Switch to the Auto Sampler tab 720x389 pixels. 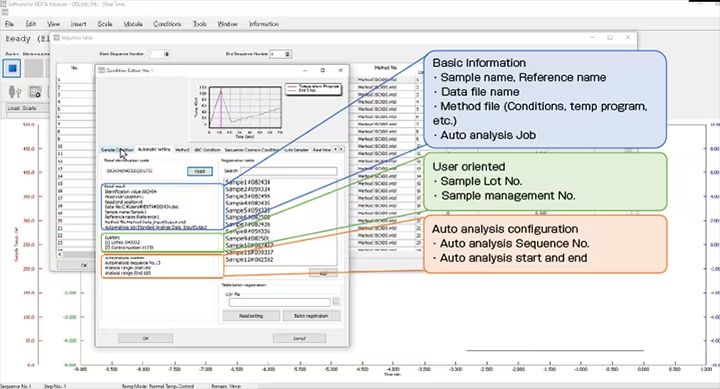click(x=296, y=150)
